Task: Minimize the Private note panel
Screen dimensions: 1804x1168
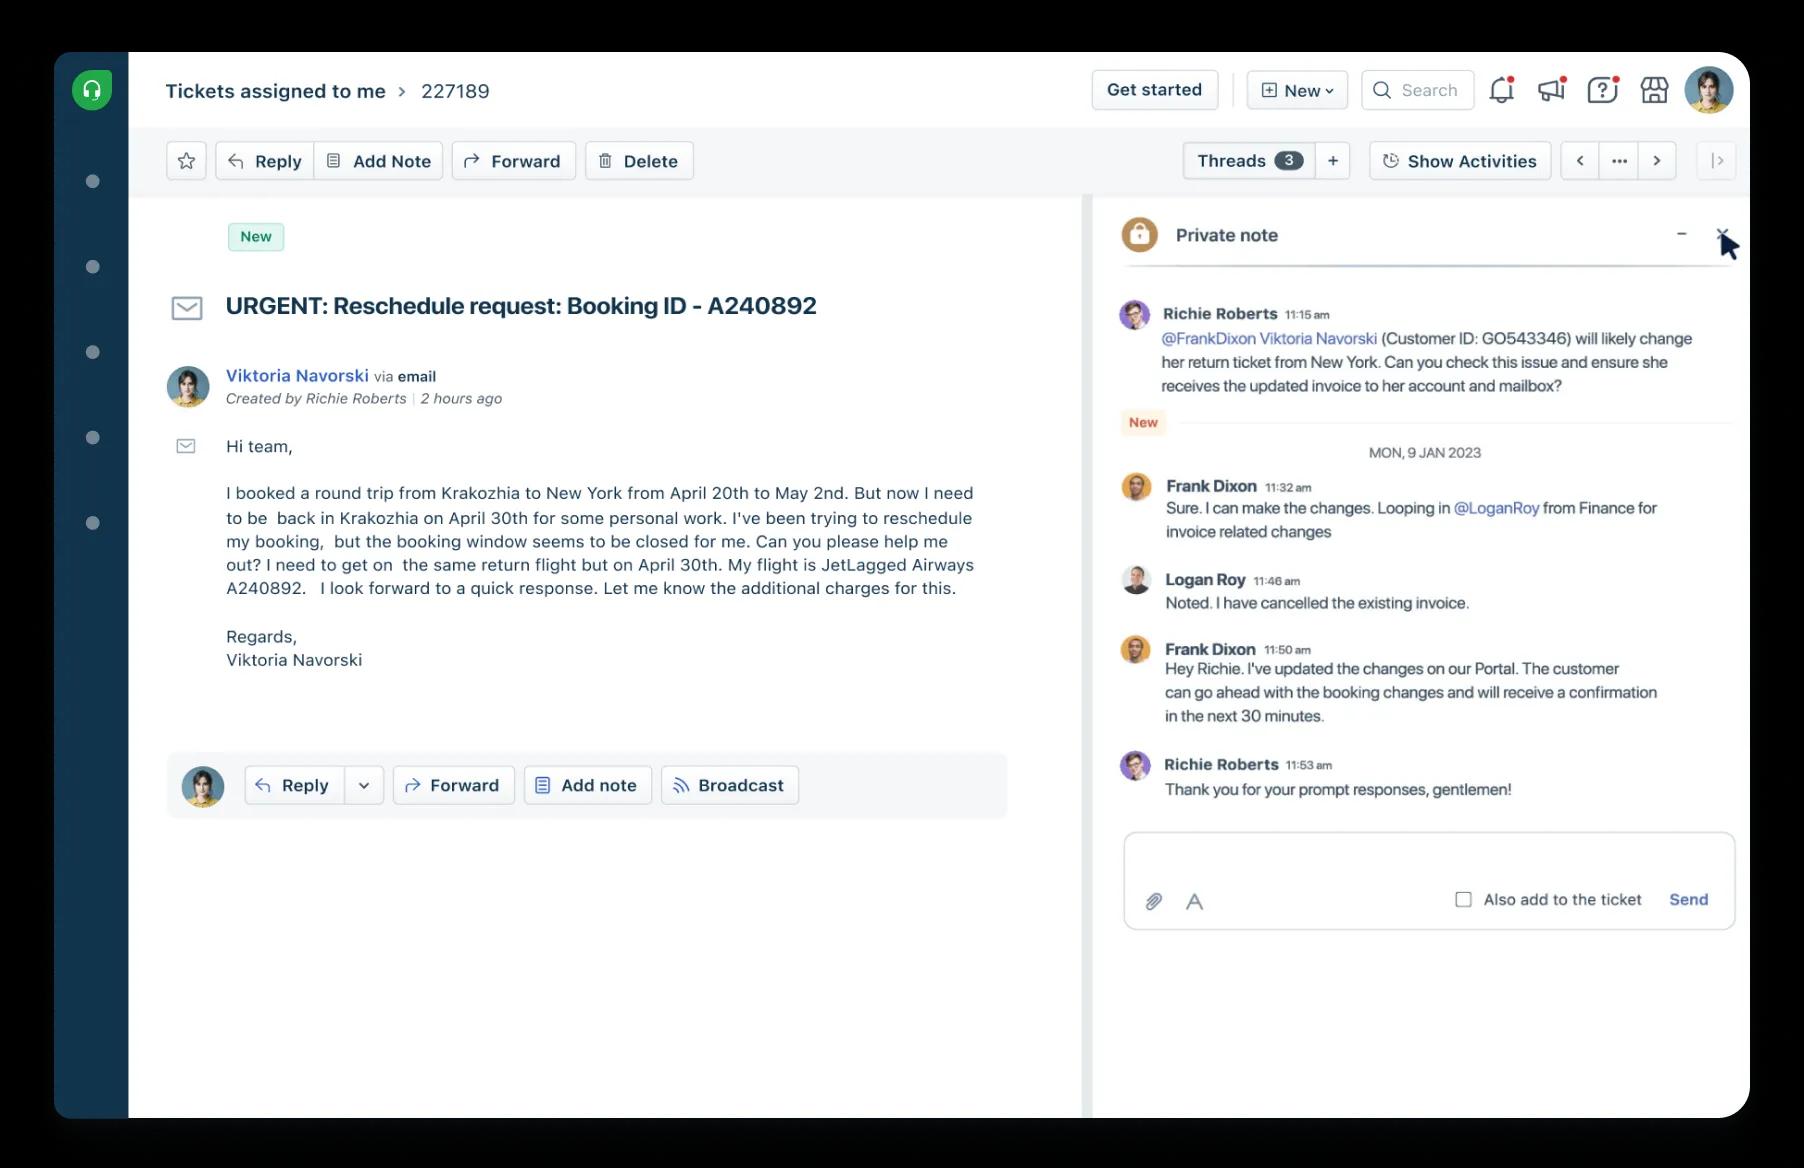Action: [1681, 234]
